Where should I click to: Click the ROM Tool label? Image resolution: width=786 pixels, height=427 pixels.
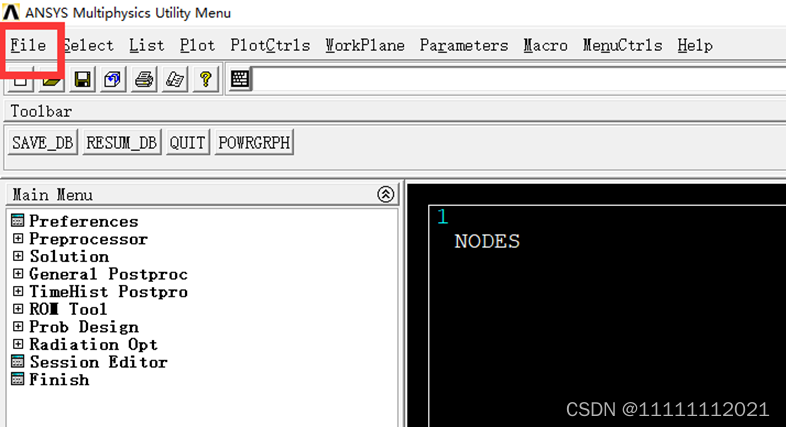click(68, 309)
